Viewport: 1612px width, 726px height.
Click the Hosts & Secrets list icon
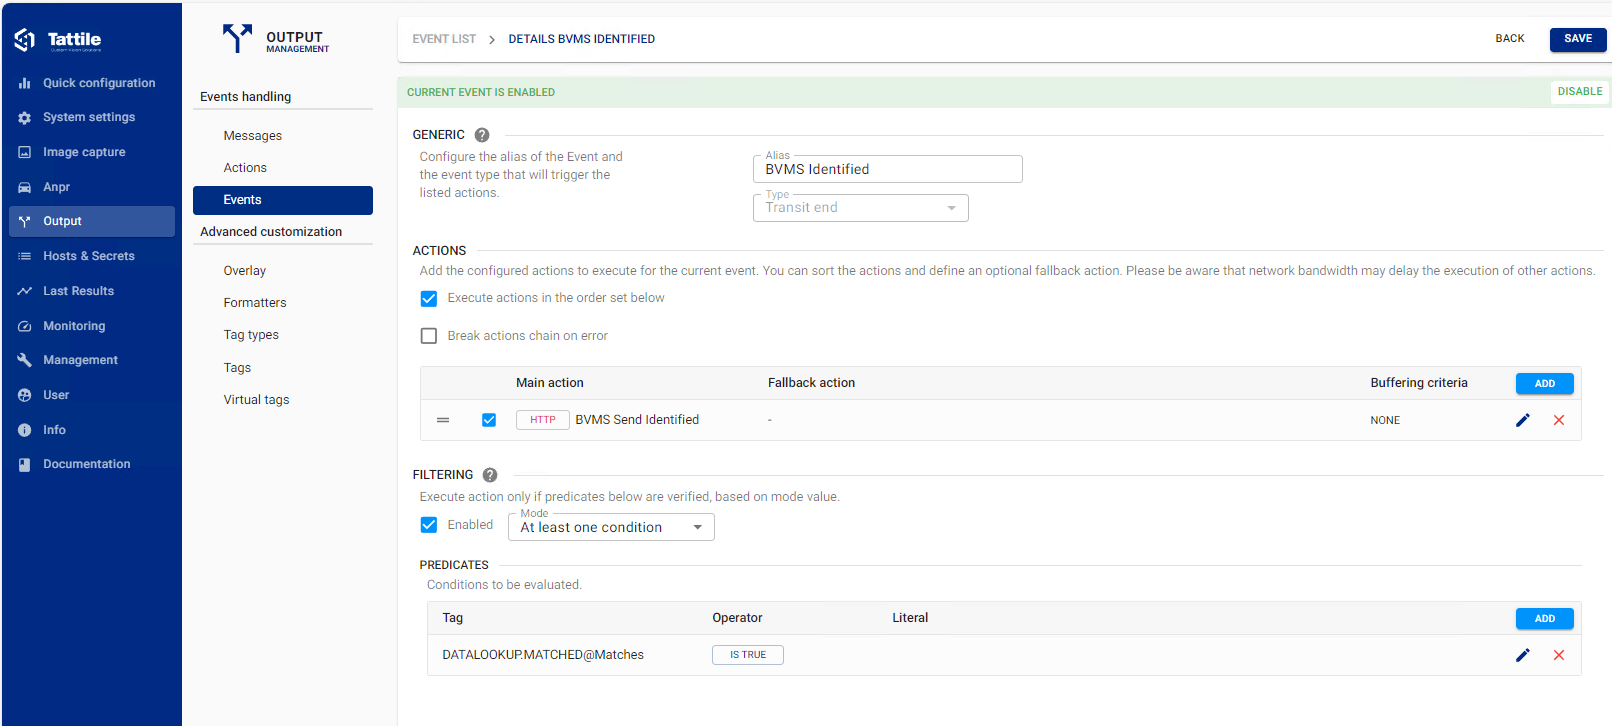pos(24,256)
